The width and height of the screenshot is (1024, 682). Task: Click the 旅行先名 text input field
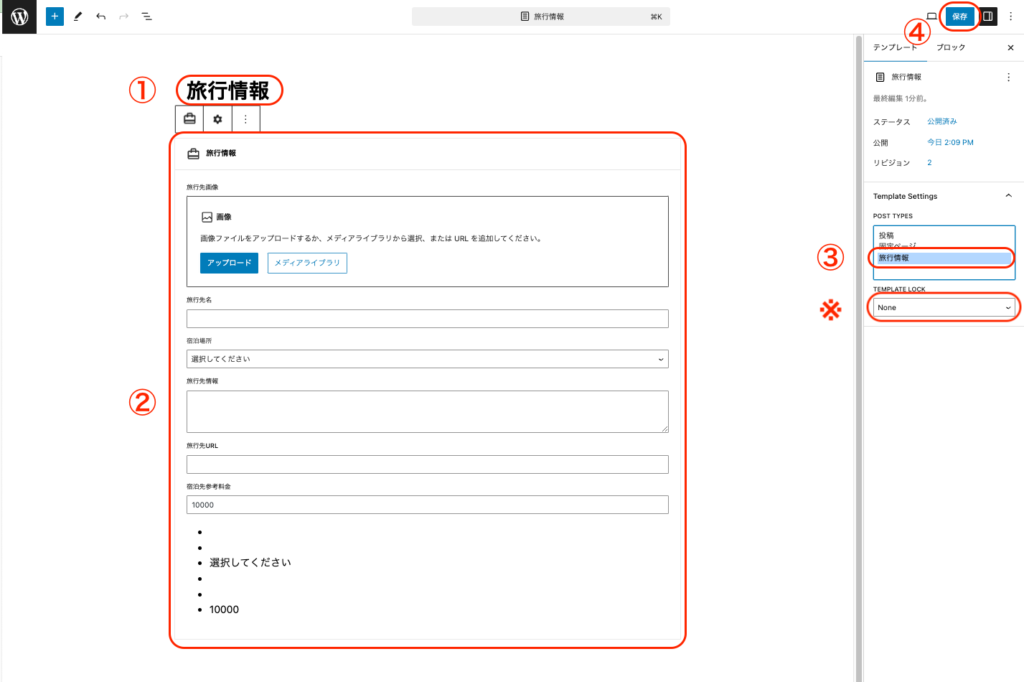[427, 319]
